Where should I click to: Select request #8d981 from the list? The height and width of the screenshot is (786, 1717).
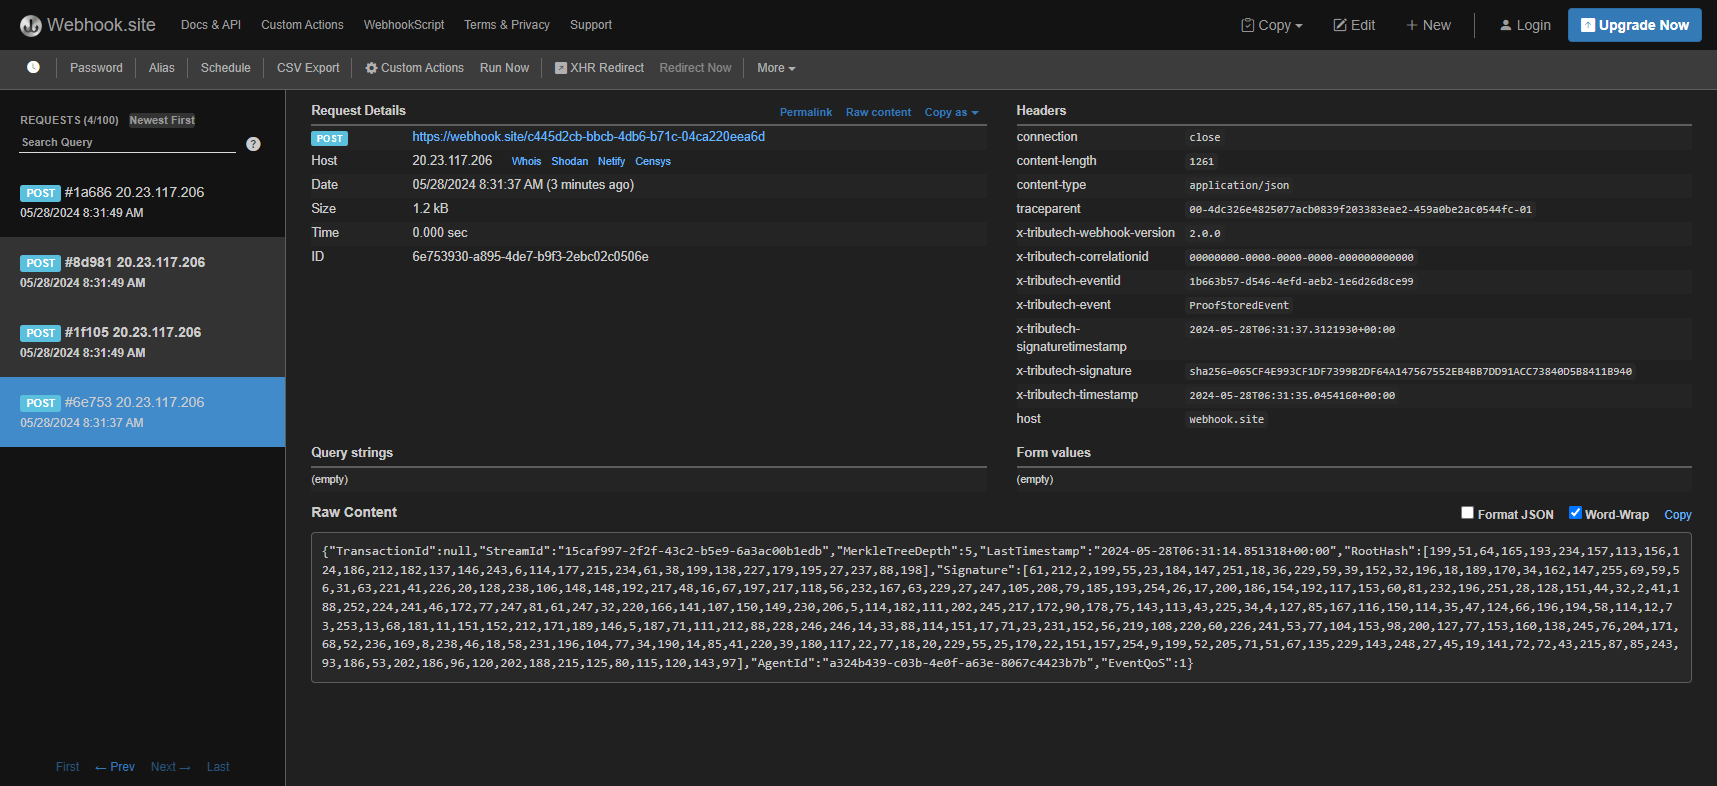(x=142, y=272)
